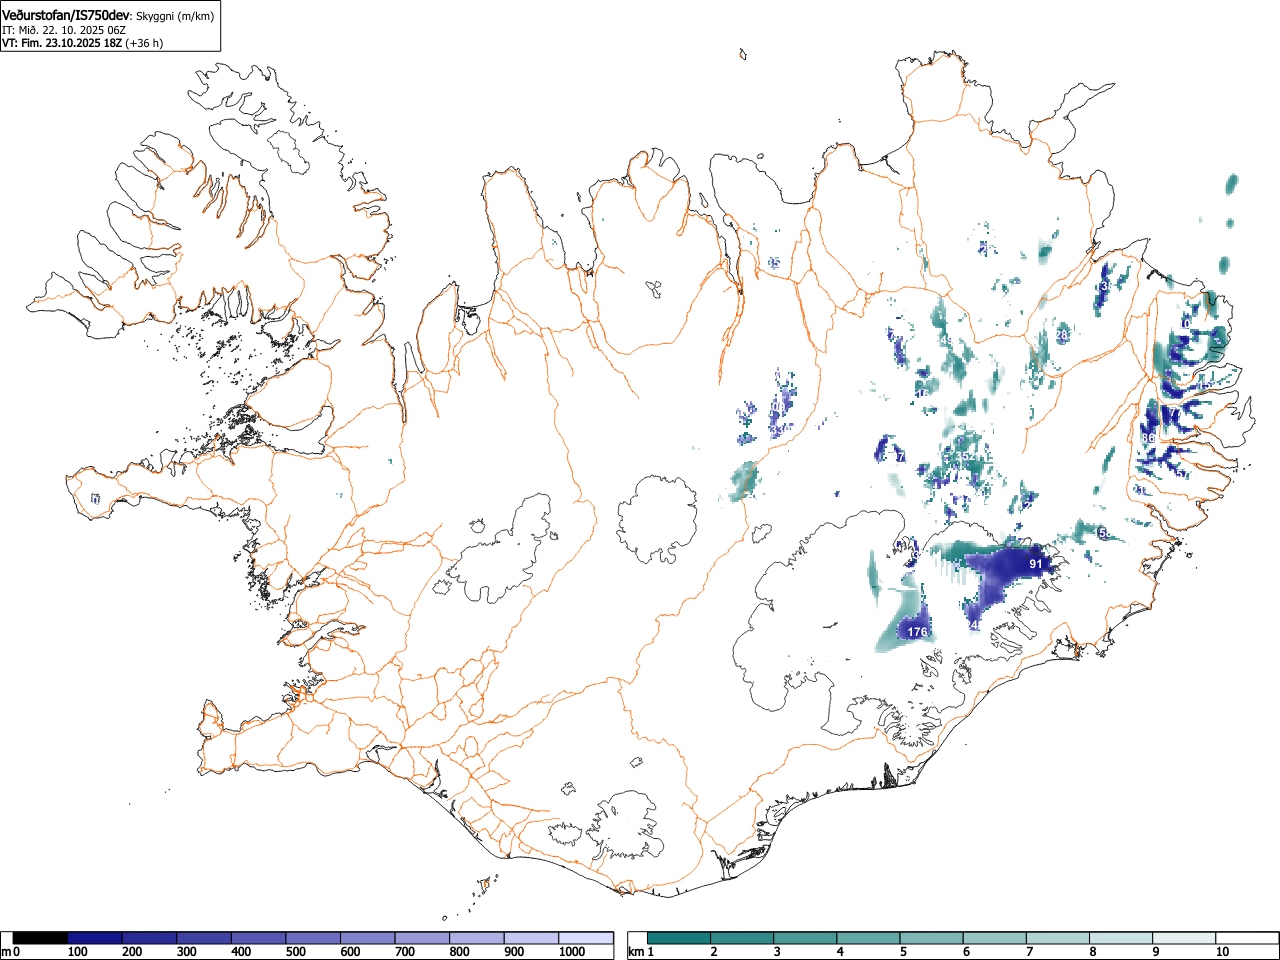1280x960 pixels.
Task: Click the 600–700 m legend swatch
Action: pyautogui.click(x=367, y=938)
